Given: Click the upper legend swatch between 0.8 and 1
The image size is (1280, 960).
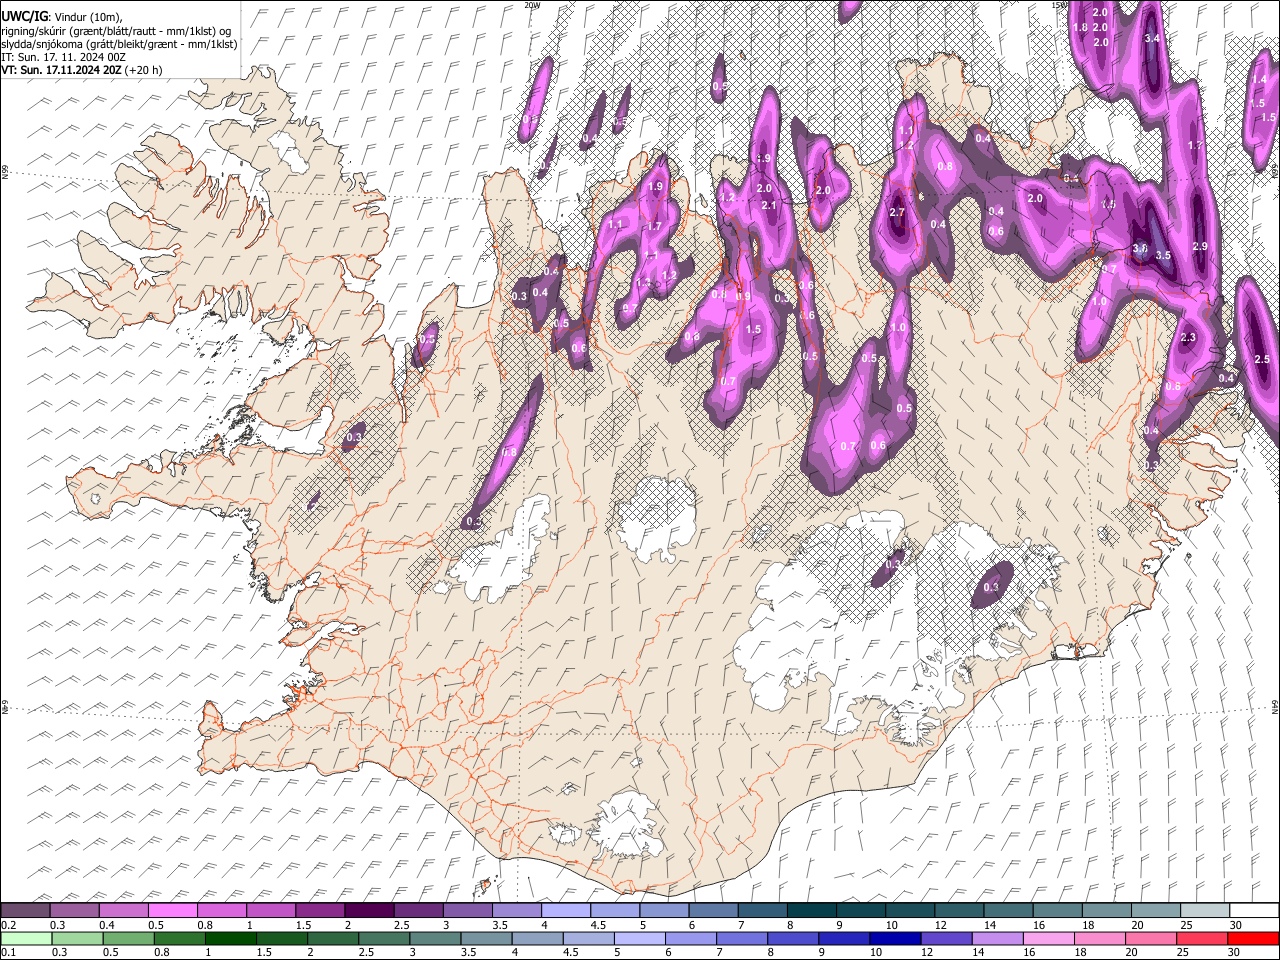Looking at the screenshot, I should click(x=221, y=911).
